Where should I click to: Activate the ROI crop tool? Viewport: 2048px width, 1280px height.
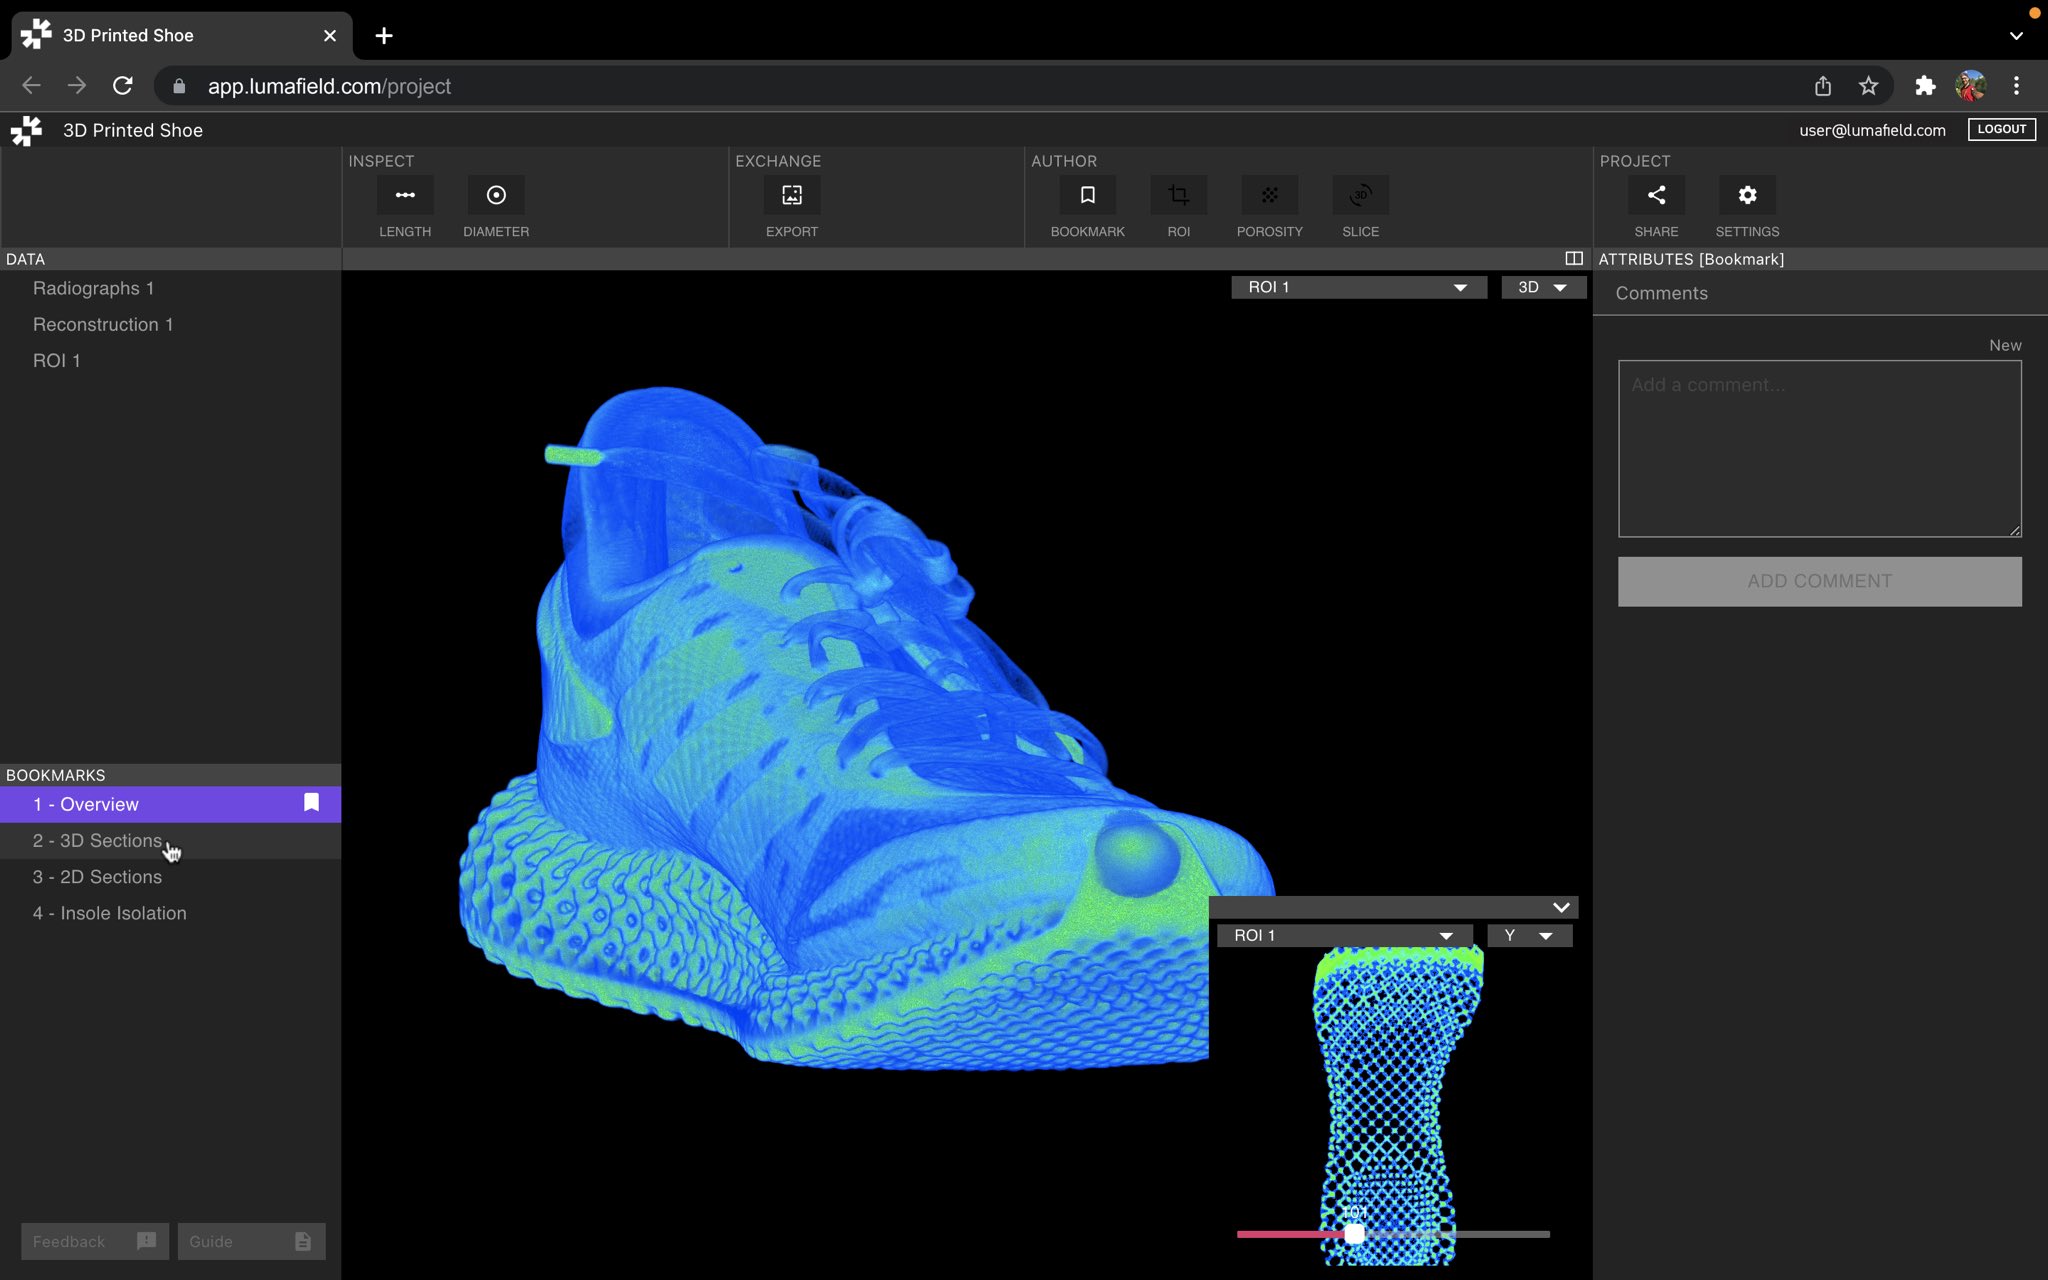pyautogui.click(x=1178, y=196)
